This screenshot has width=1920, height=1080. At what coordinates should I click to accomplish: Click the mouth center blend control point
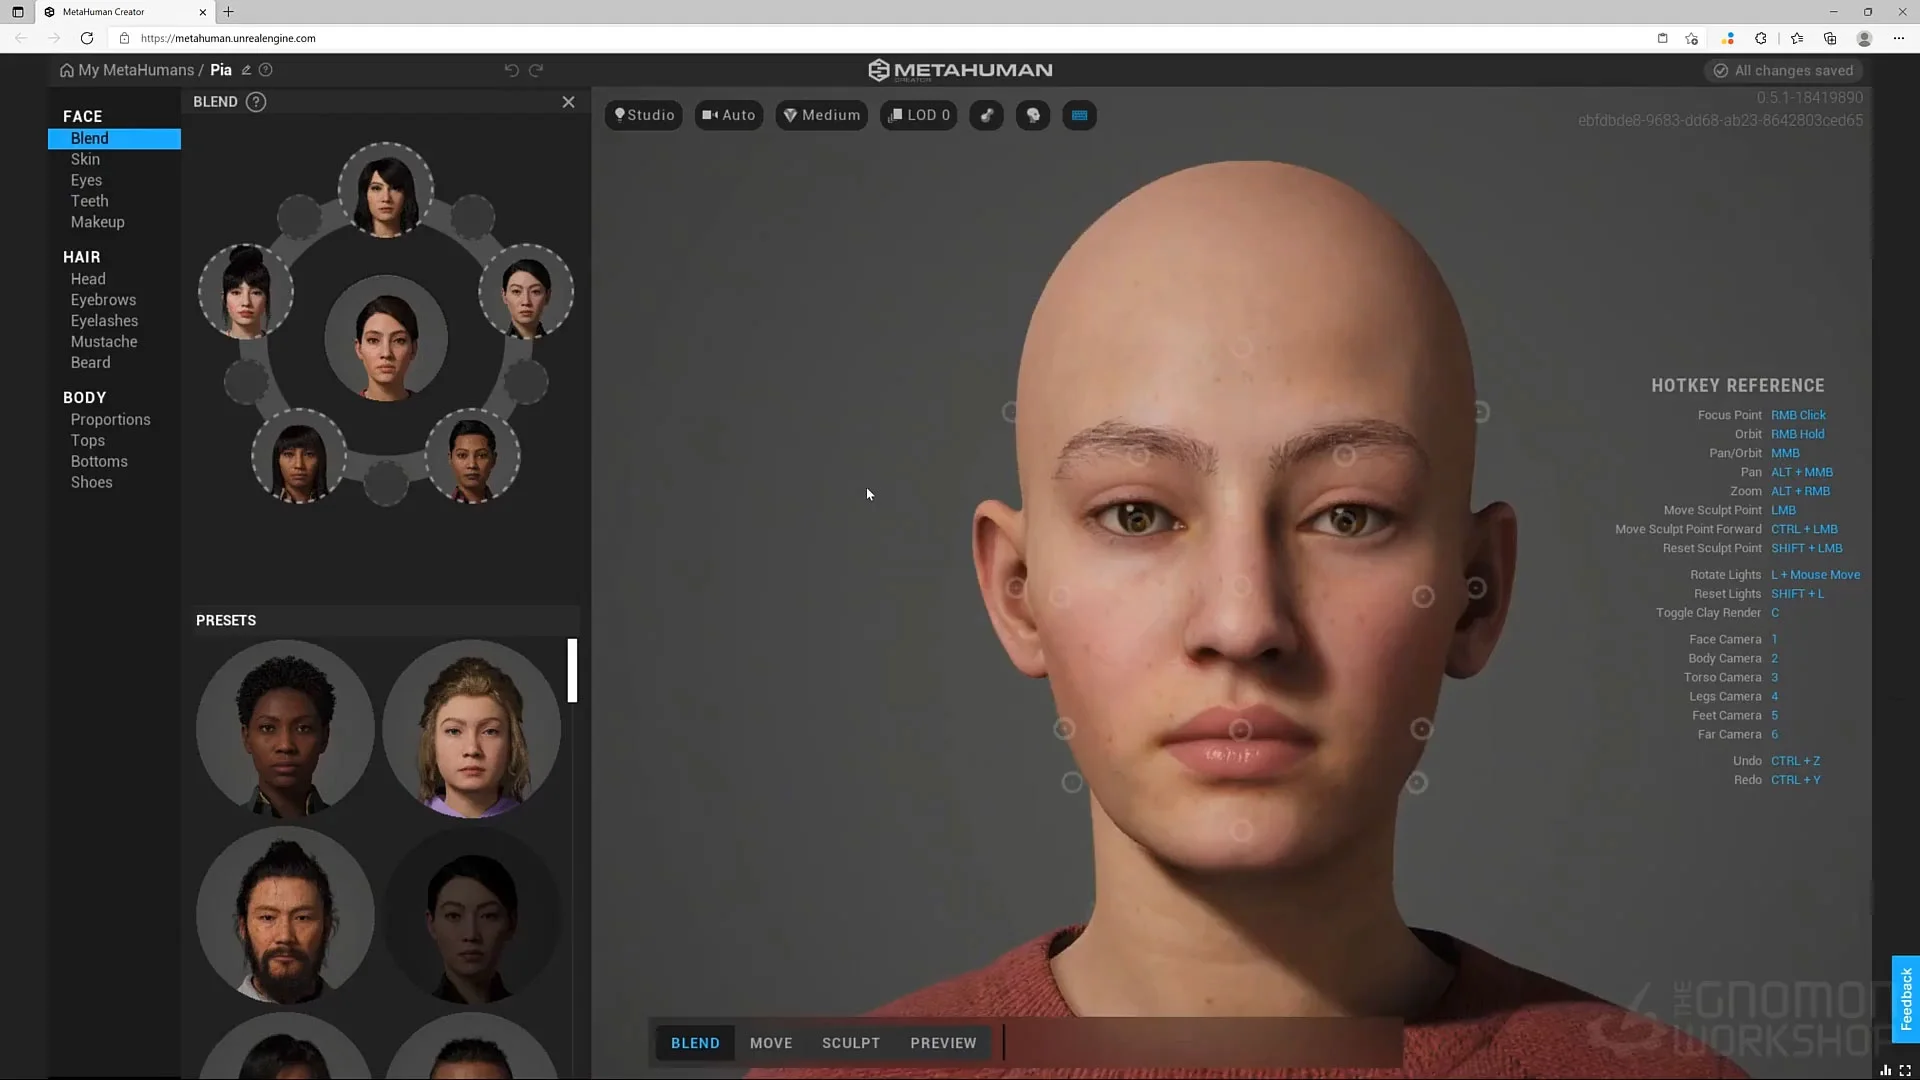[x=1240, y=731]
